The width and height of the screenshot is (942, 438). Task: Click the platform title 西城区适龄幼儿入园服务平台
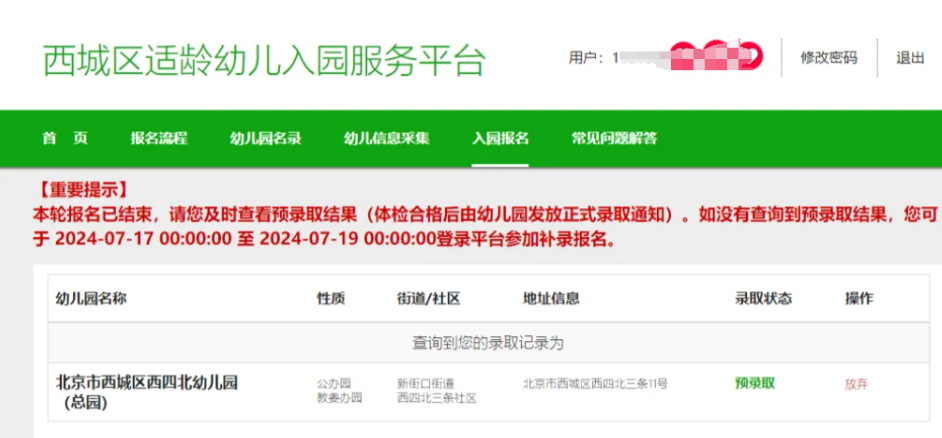tap(263, 60)
